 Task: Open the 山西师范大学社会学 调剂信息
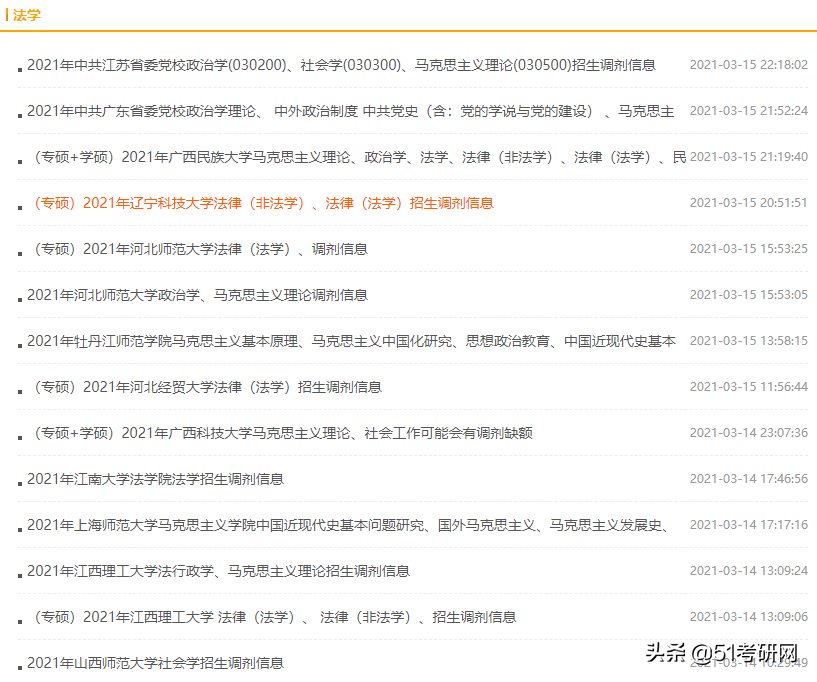[155, 663]
